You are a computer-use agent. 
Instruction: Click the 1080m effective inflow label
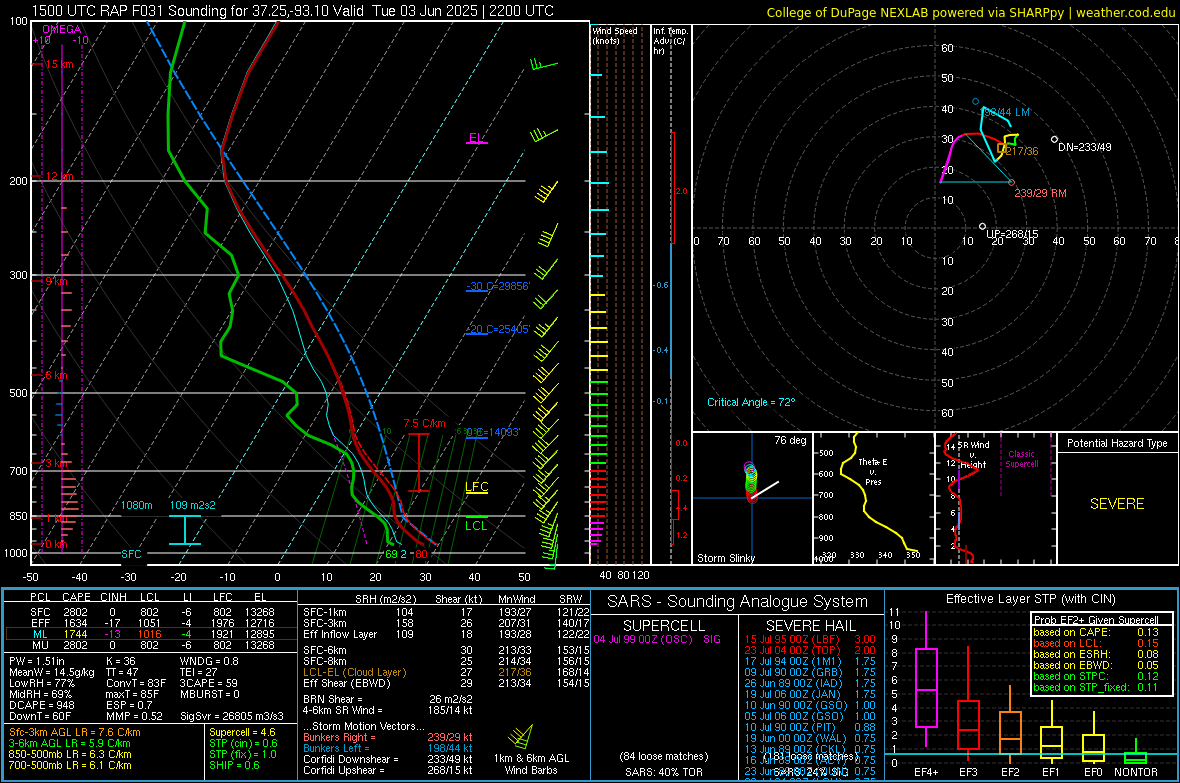[x=137, y=505]
